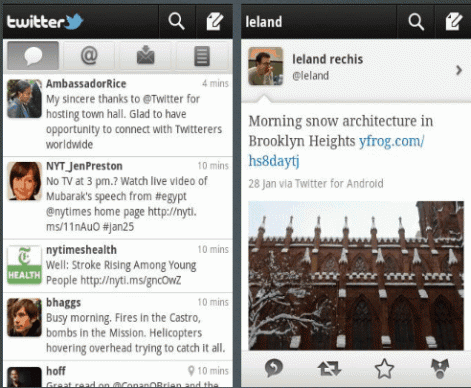Compose a new tweet from timeline screen

pyautogui.click(x=214, y=22)
